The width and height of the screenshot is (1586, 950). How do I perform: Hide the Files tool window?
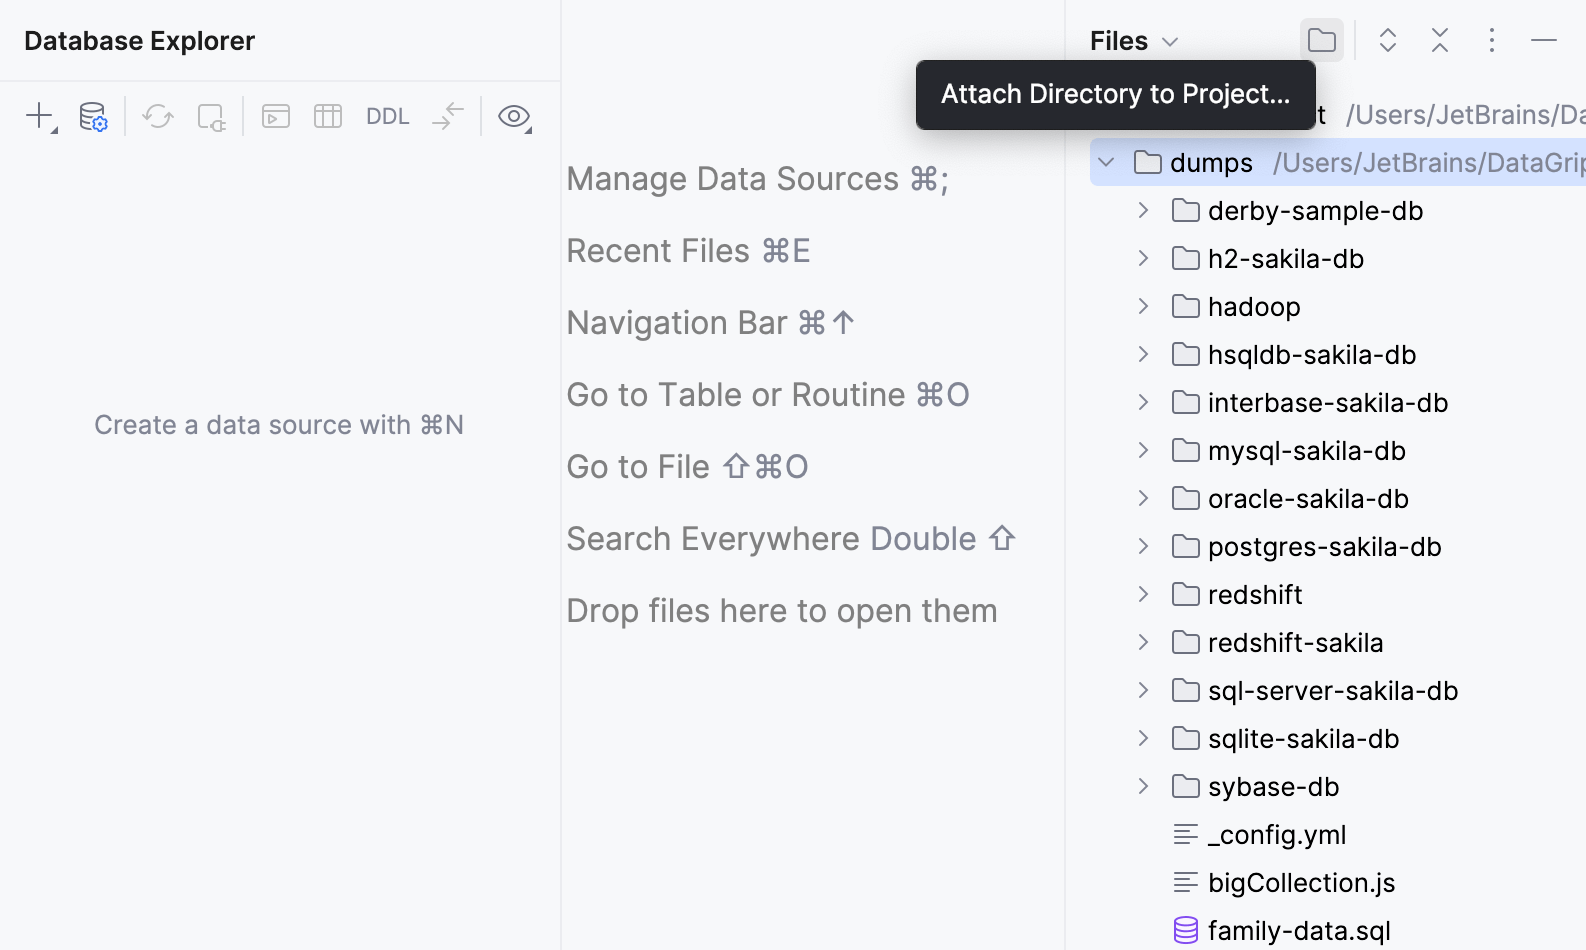click(1544, 40)
